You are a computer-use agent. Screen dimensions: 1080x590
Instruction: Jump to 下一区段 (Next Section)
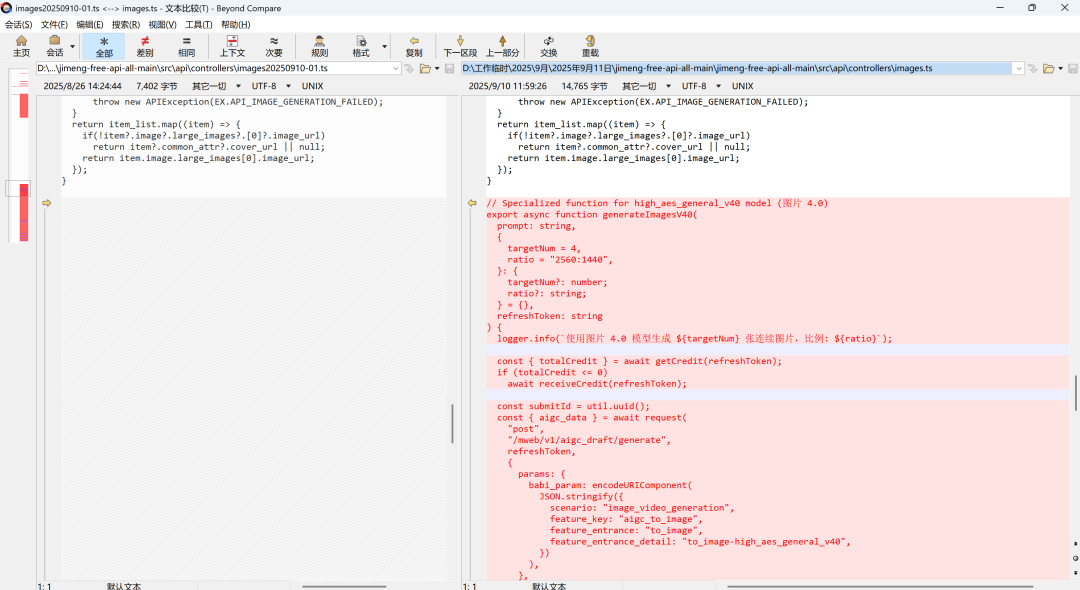[460, 46]
